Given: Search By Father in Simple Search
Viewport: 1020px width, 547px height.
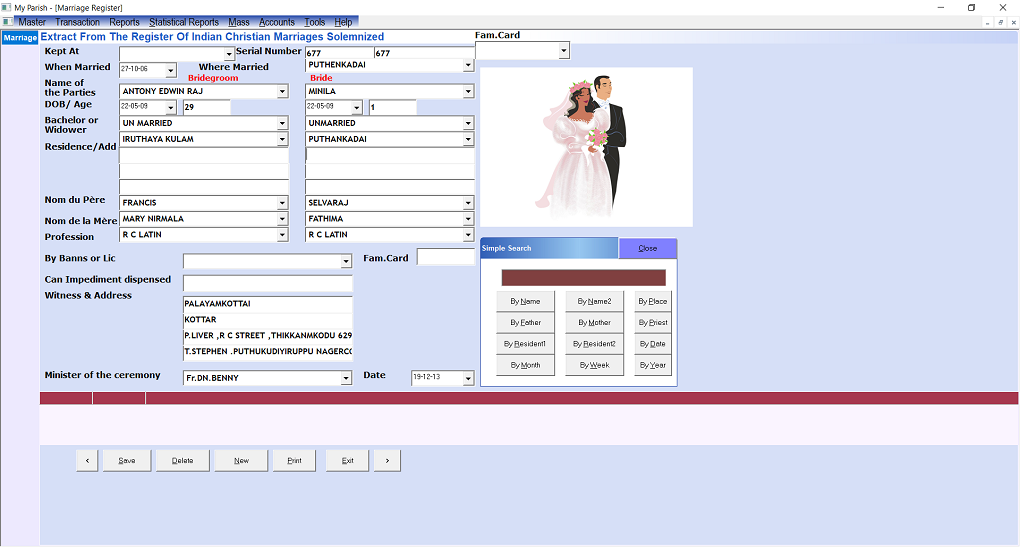Looking at the screenshot, I should pos(525,323).
